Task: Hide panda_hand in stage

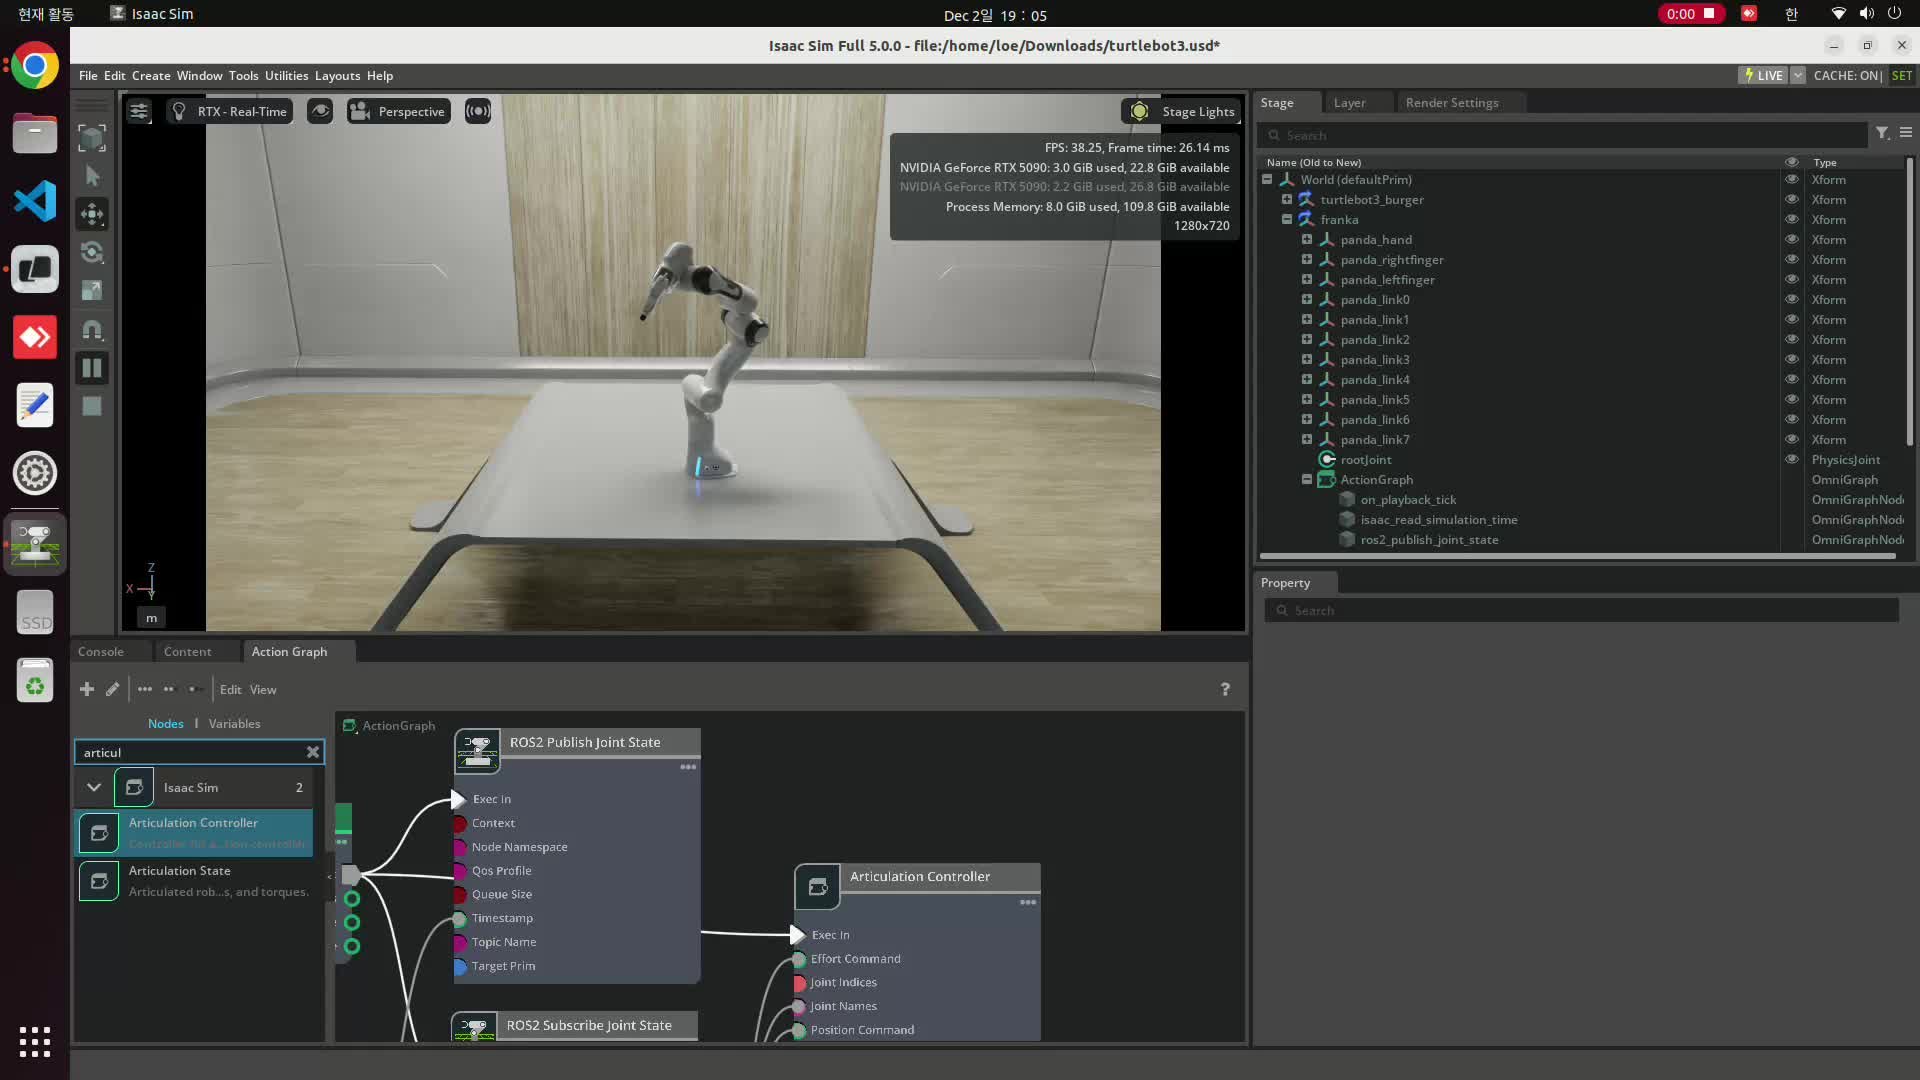Action: point(1792,240)
